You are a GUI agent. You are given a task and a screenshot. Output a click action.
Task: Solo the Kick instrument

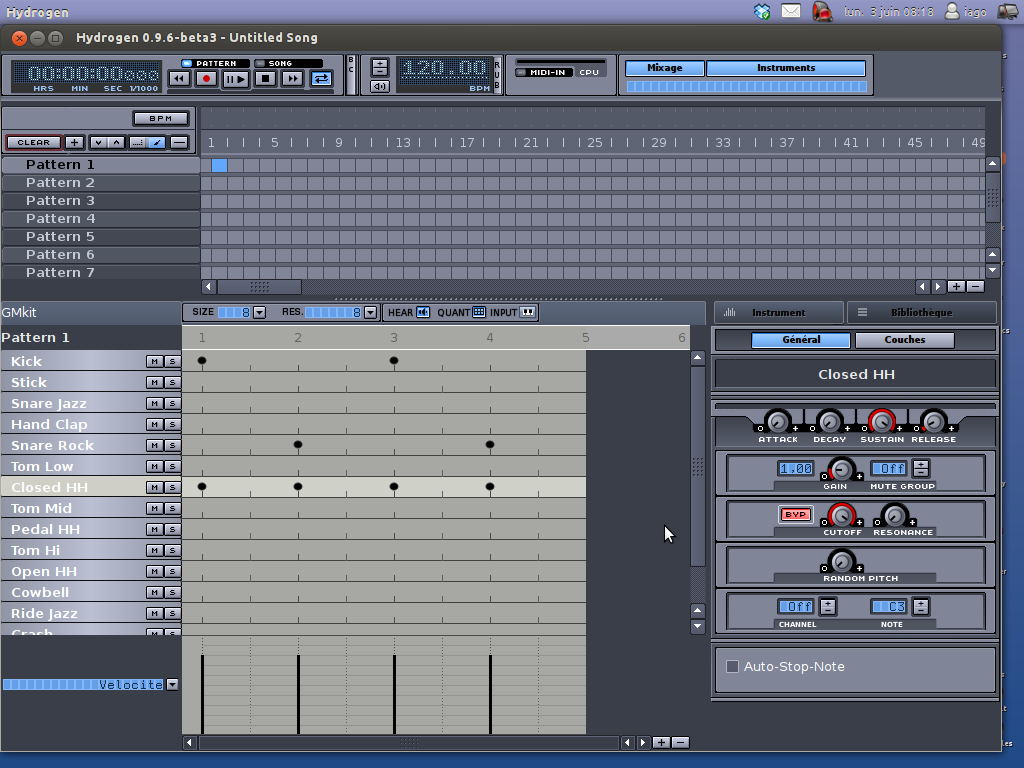click(172, 361)
